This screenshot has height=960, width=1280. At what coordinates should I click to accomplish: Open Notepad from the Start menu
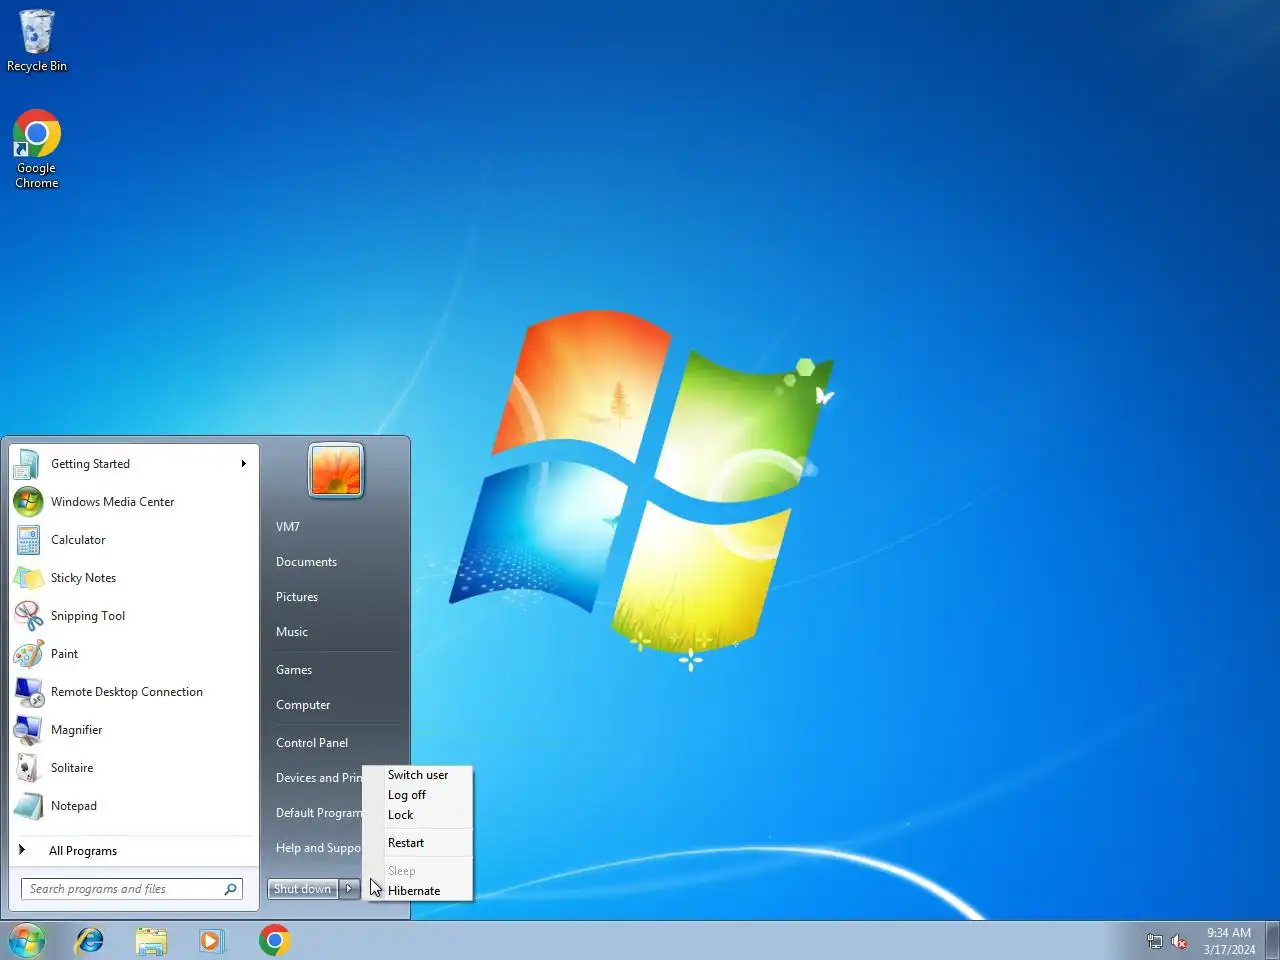point(134,806)
